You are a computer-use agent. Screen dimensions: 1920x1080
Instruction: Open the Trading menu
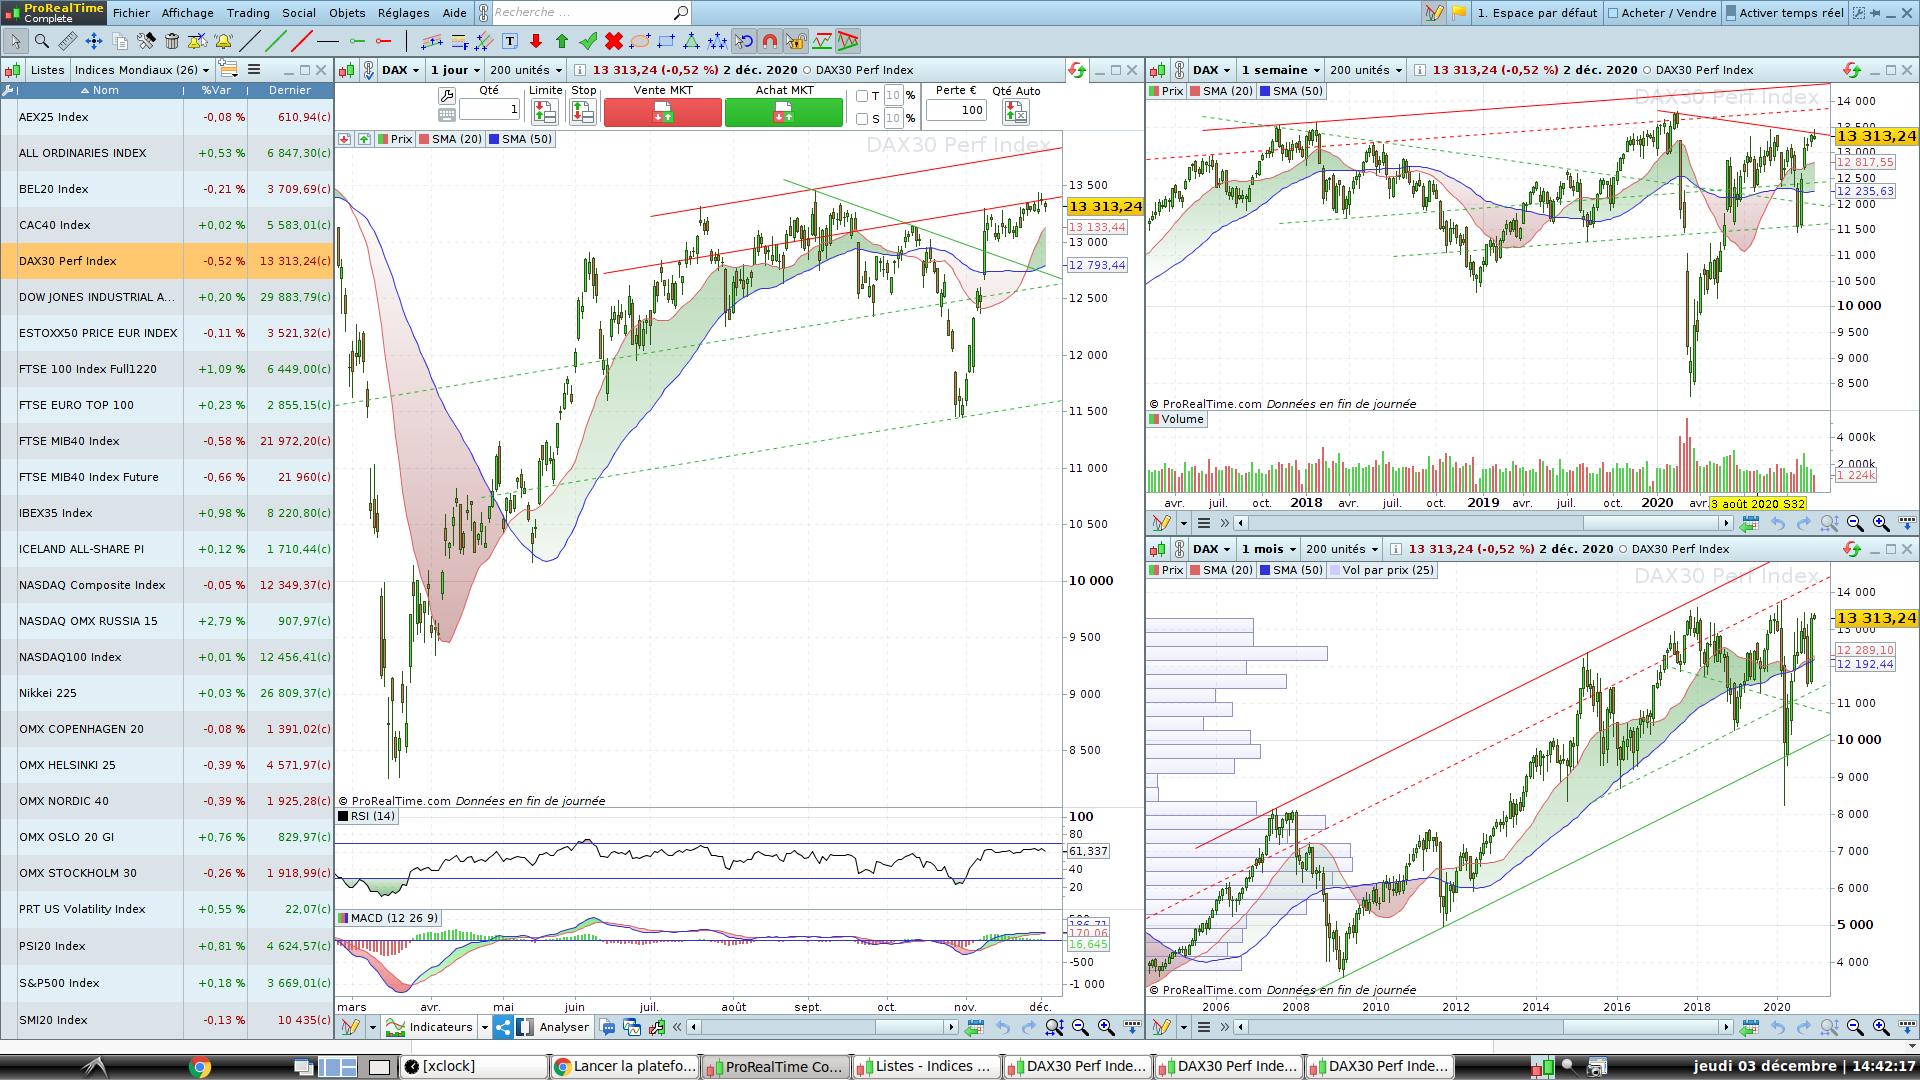coord(248,13)
